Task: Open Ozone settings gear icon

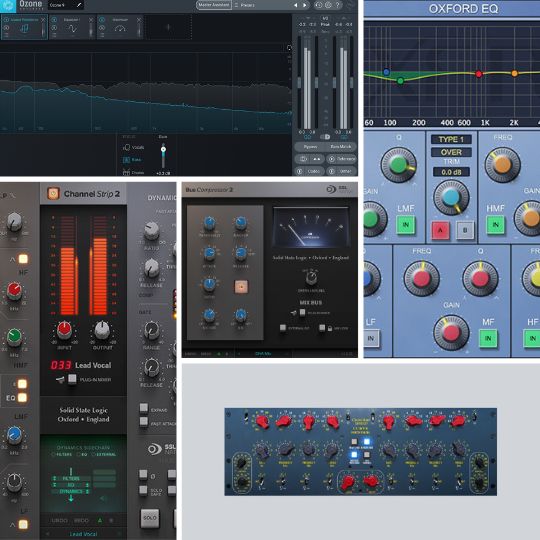Action: click(328, 5)
